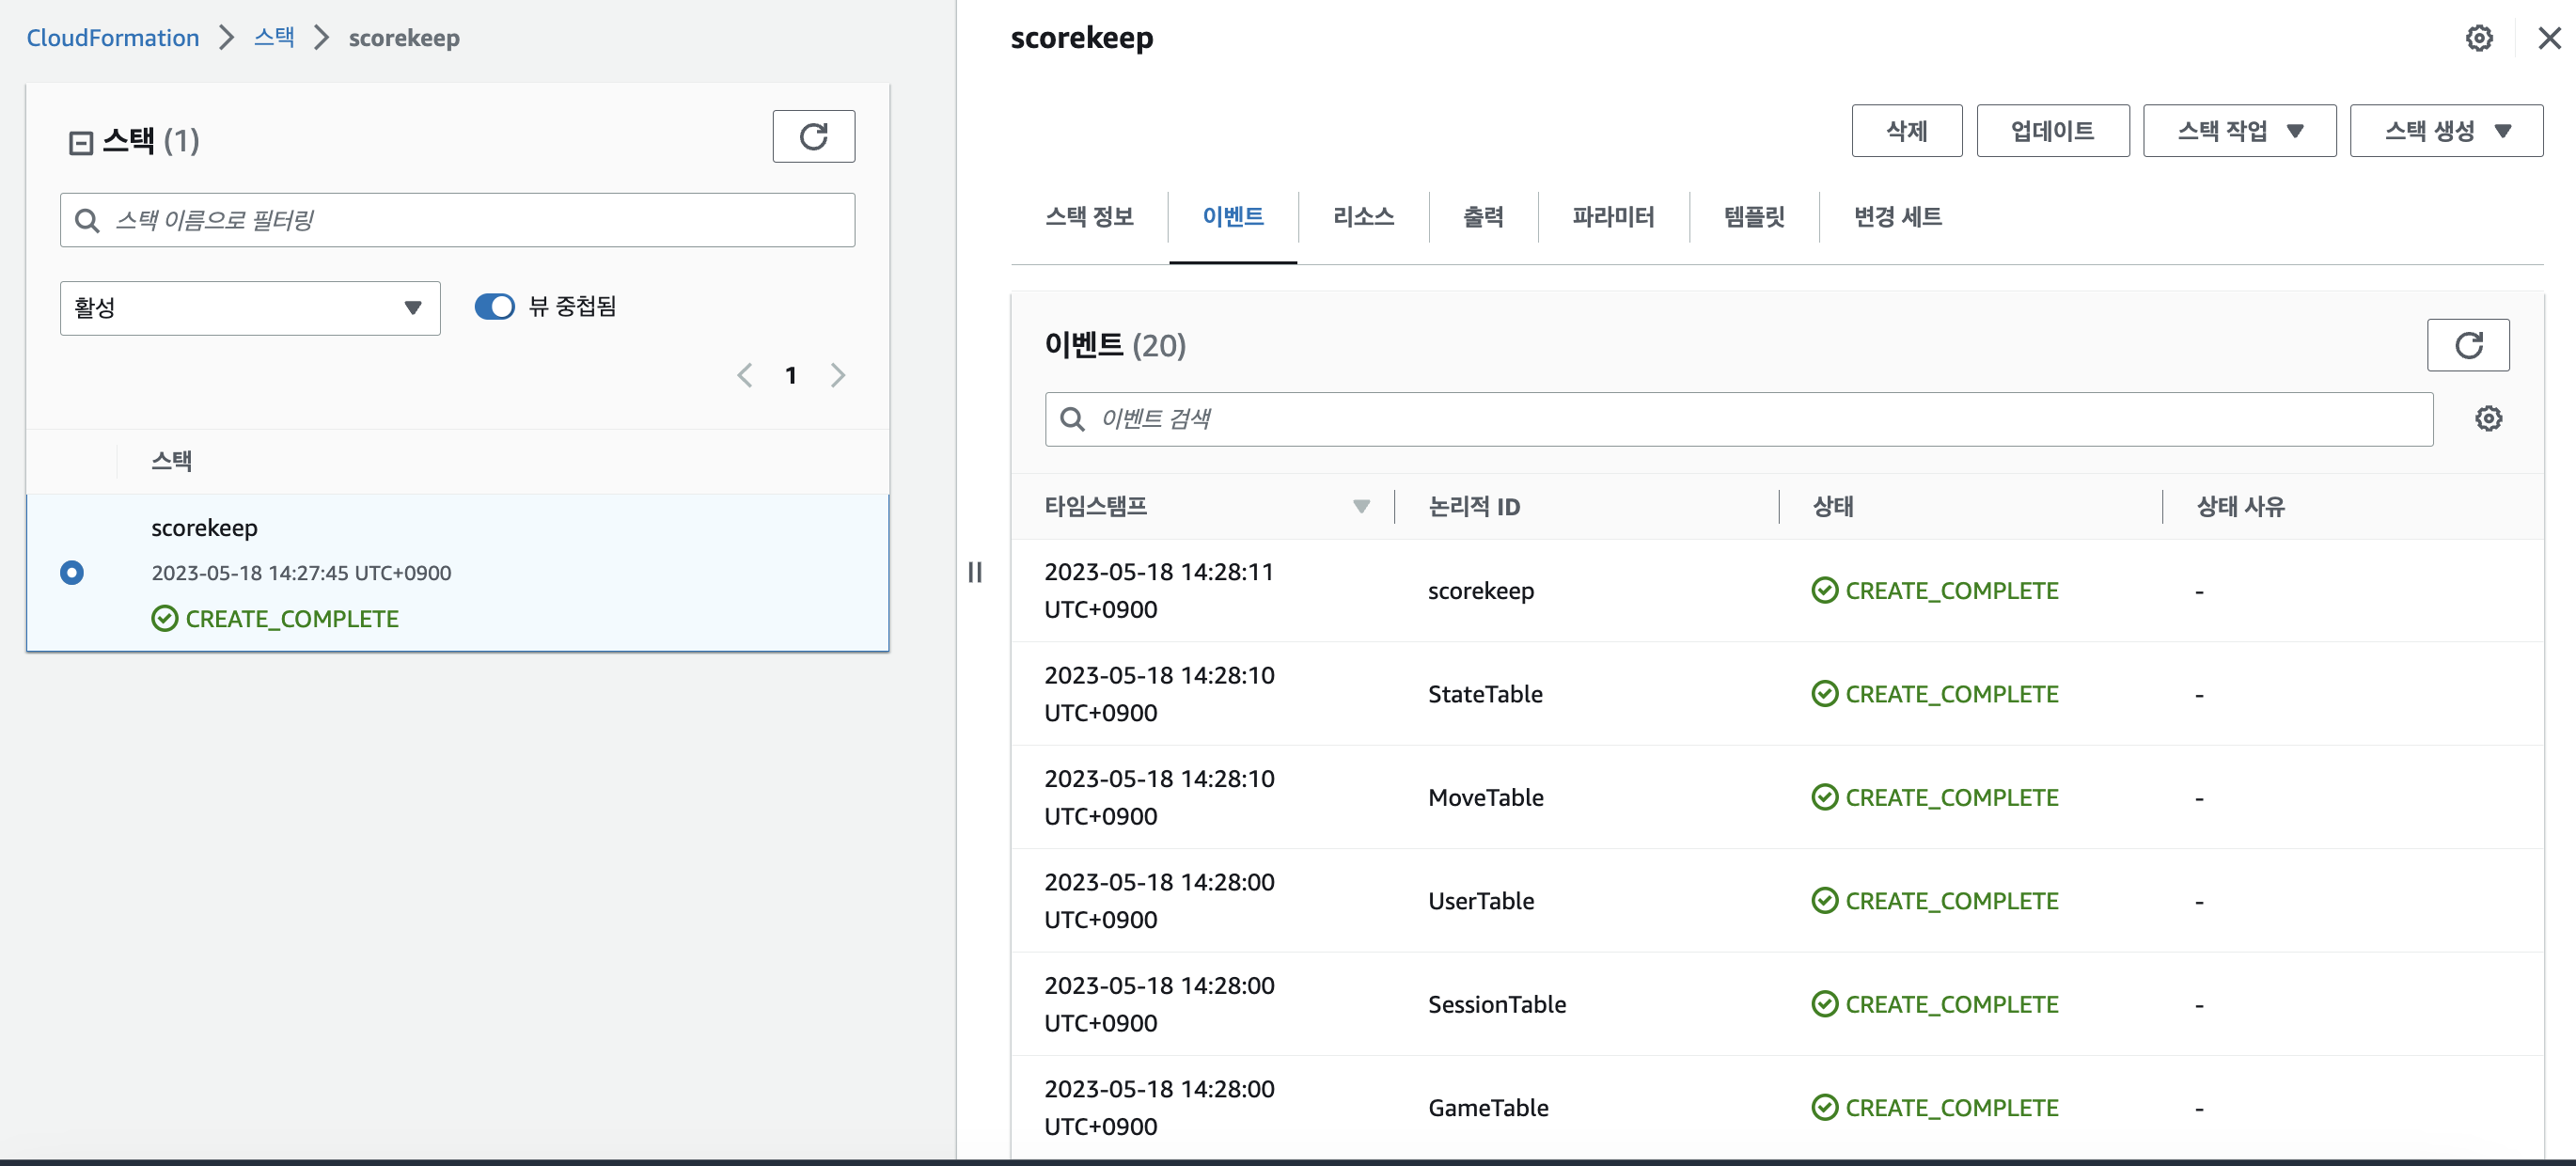Screen dimensions: 2576x1166
Task: Close the scorekeep detail panel
Action: click(x=2549, y=38)
